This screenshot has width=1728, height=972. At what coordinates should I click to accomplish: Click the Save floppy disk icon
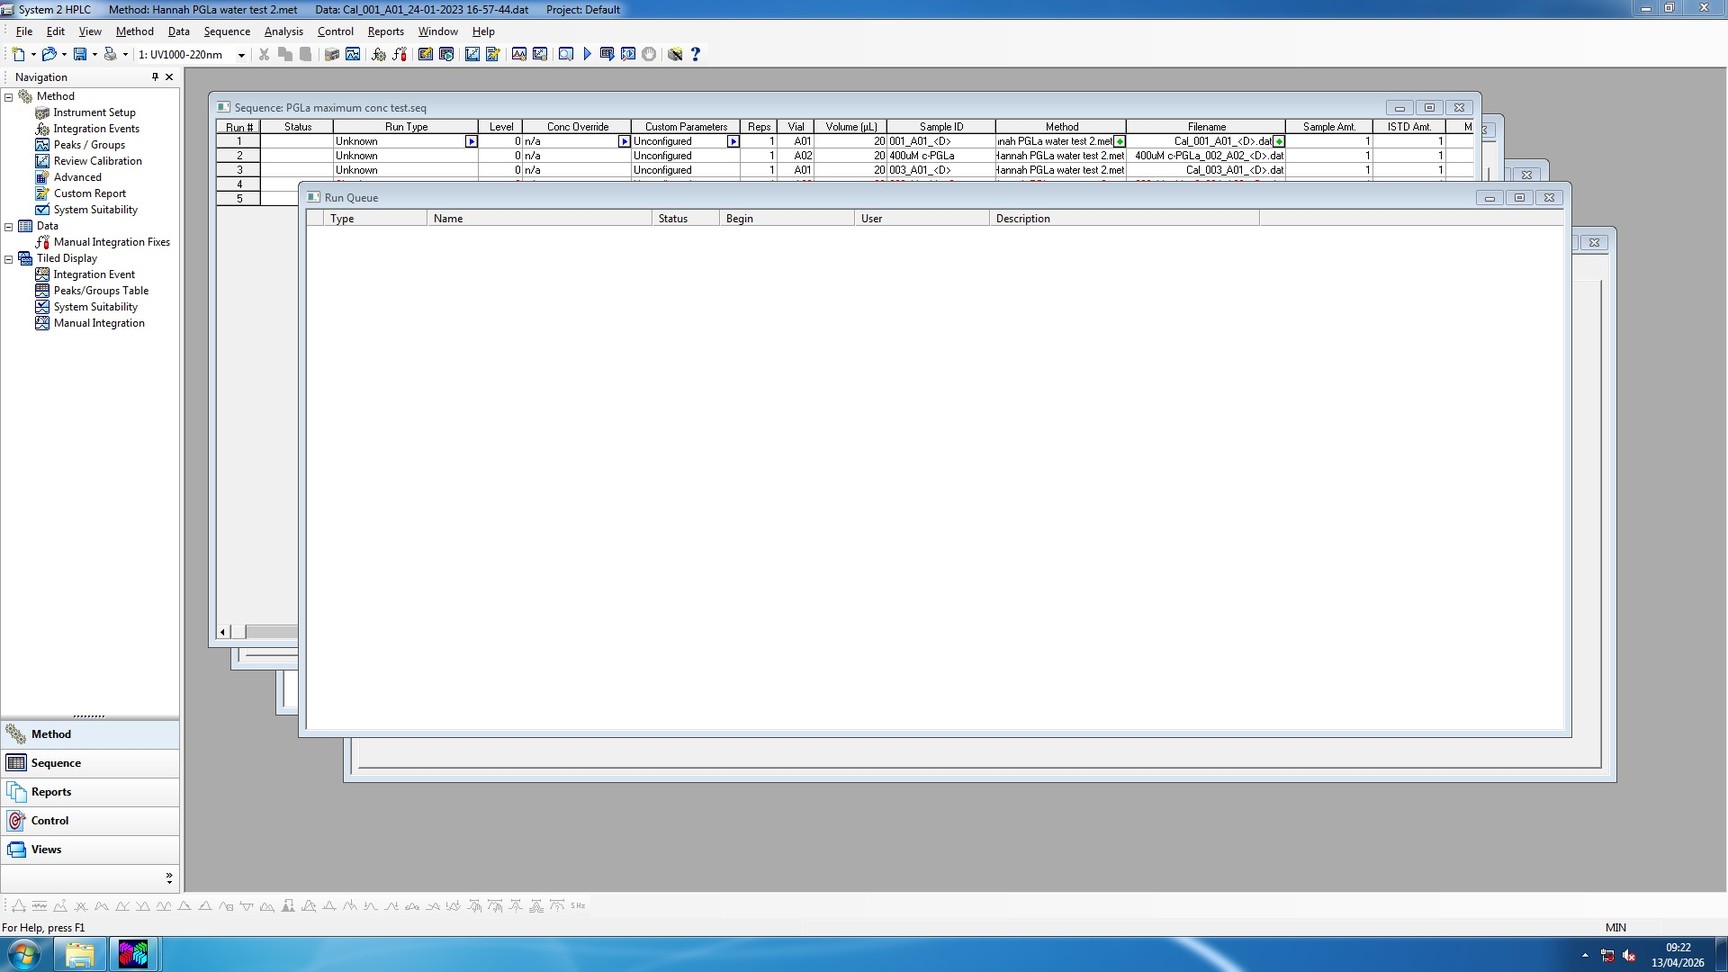[80, 54]
